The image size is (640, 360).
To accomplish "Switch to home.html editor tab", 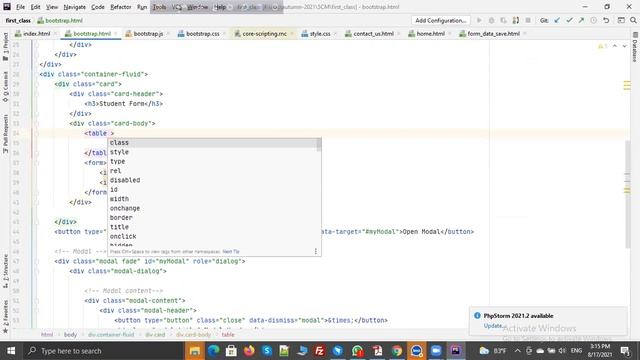I will 430,34.
